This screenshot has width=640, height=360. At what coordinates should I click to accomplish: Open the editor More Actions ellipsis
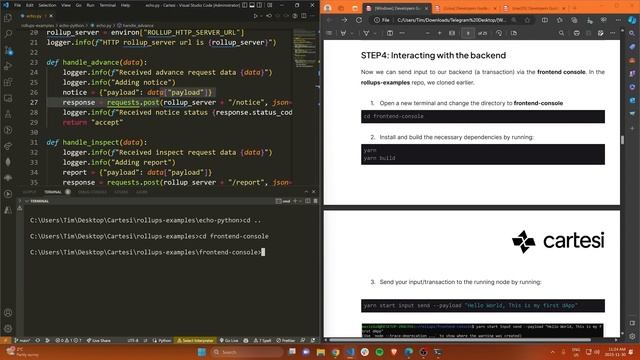[312, 16]
